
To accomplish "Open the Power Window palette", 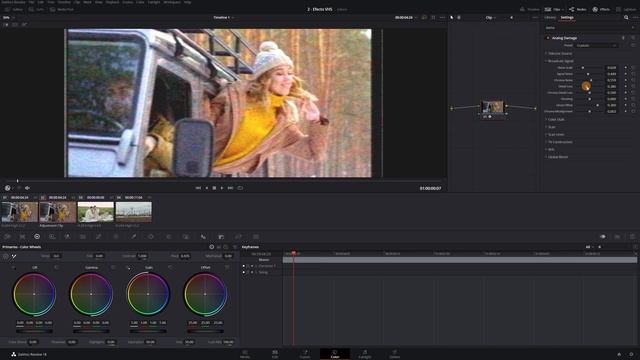I will 151,237.
